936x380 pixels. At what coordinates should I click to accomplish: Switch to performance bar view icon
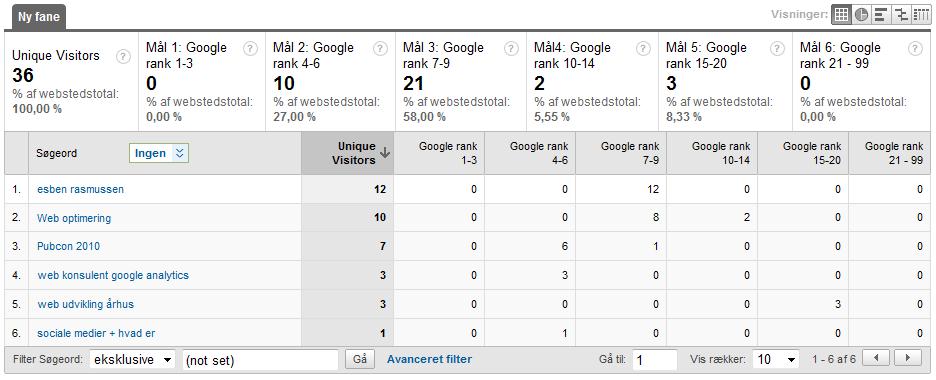pos(880,15)
